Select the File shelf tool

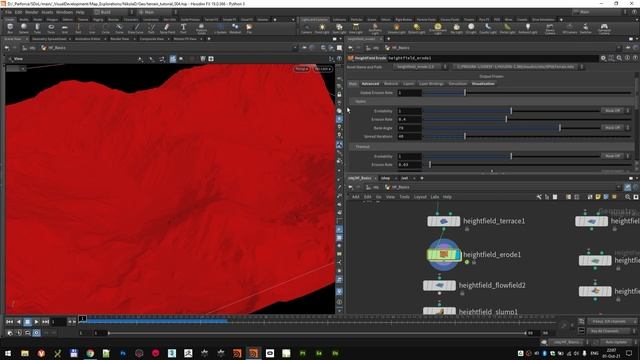point(249,28)
